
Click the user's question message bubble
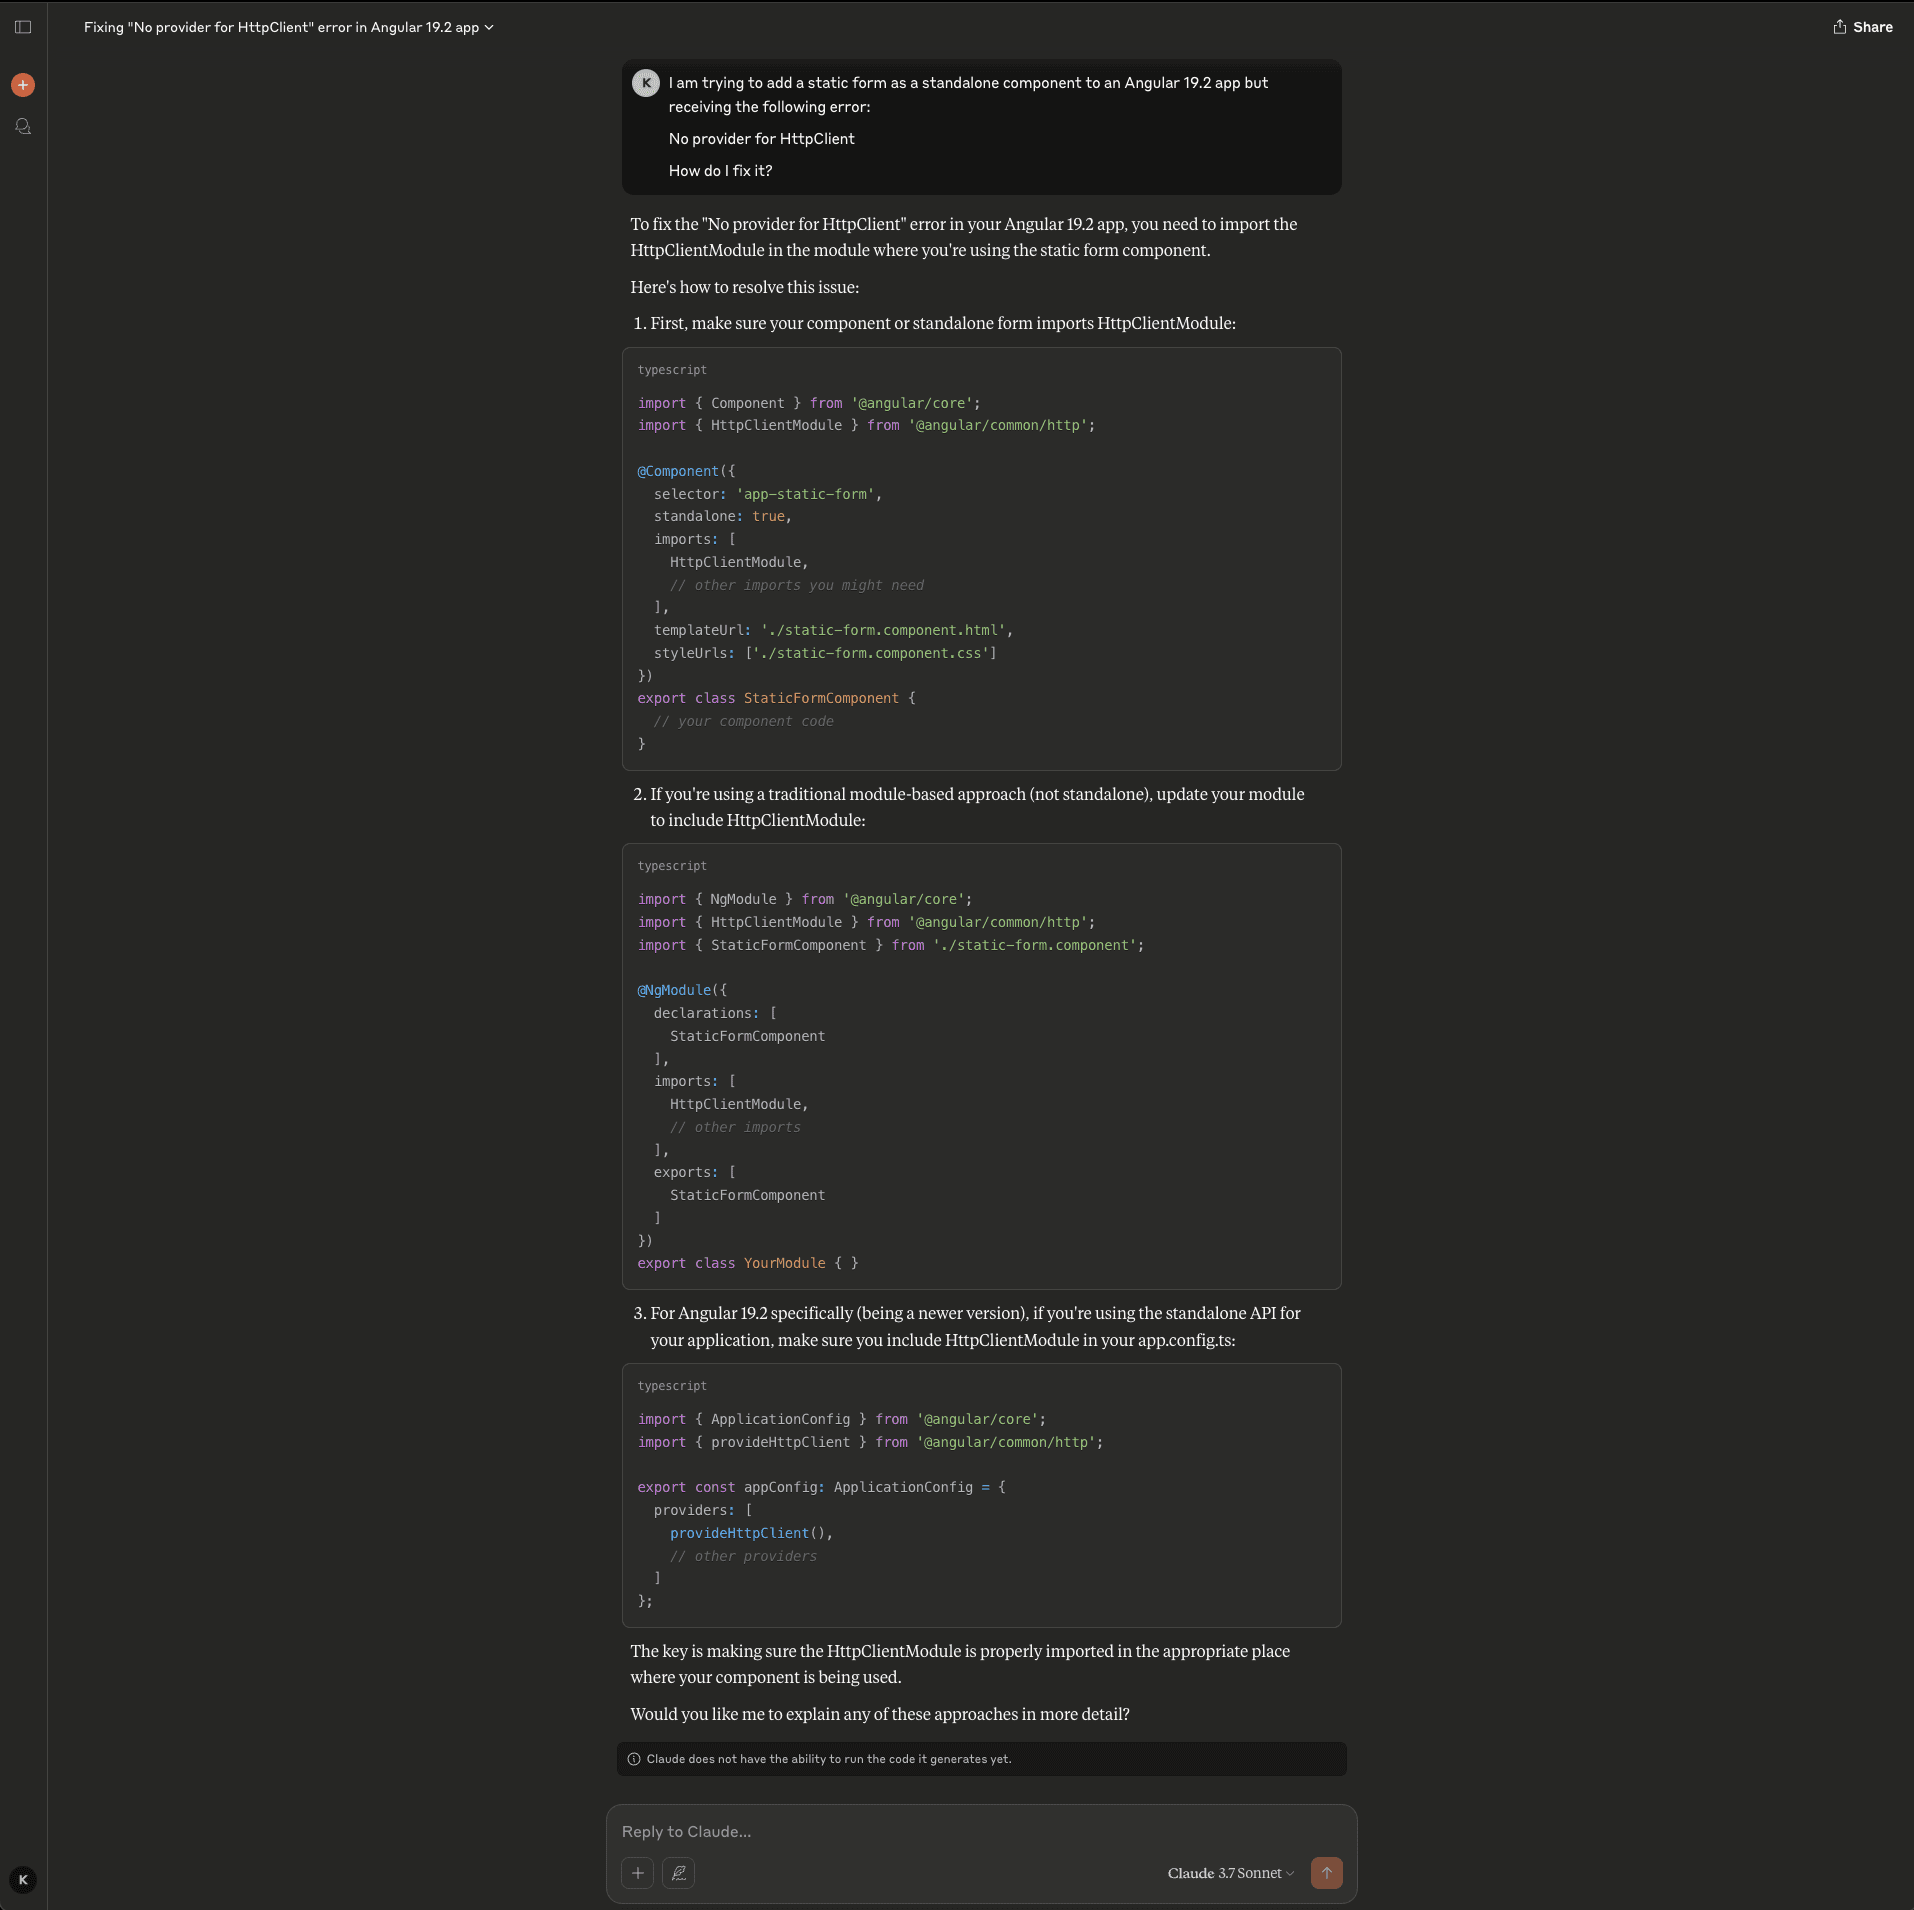981,127
